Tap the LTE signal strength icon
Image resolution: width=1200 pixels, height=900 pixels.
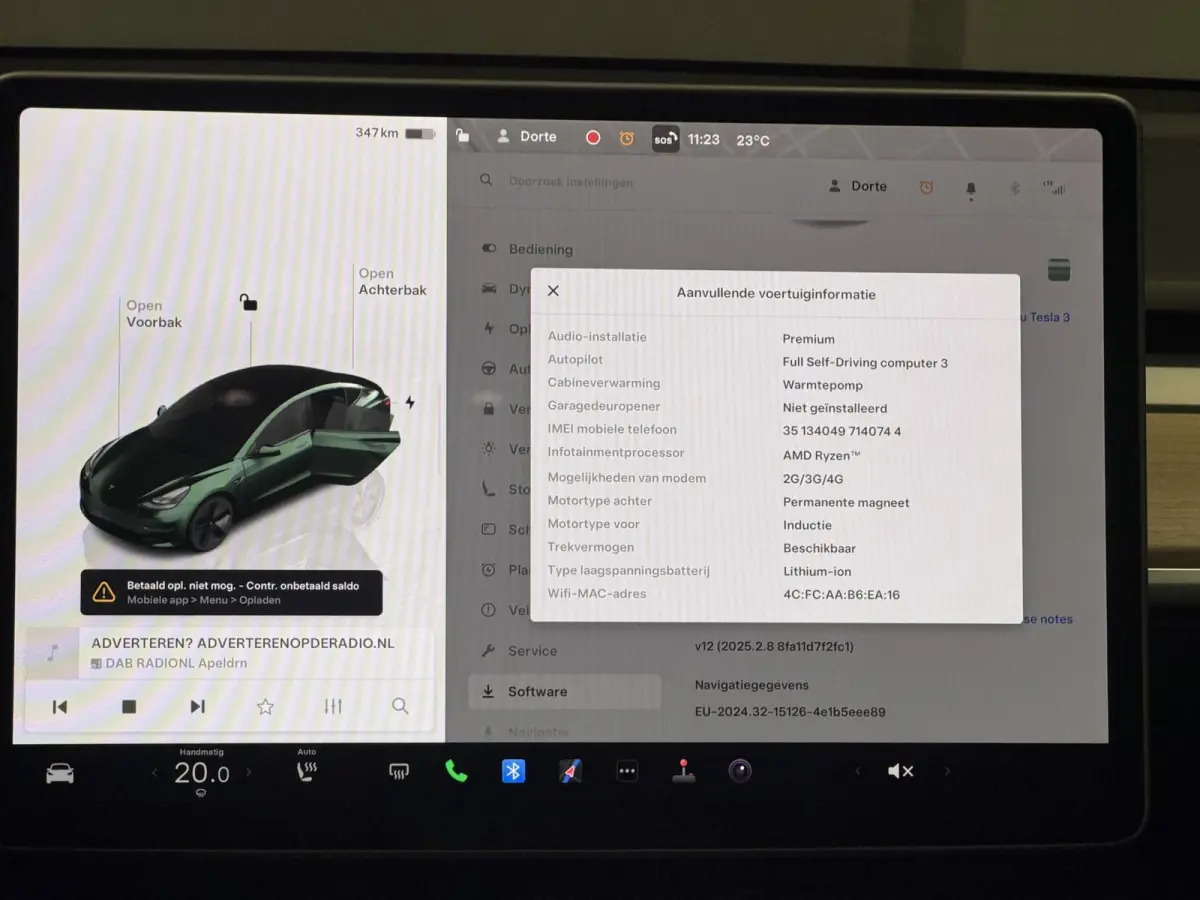[1053, 187]
